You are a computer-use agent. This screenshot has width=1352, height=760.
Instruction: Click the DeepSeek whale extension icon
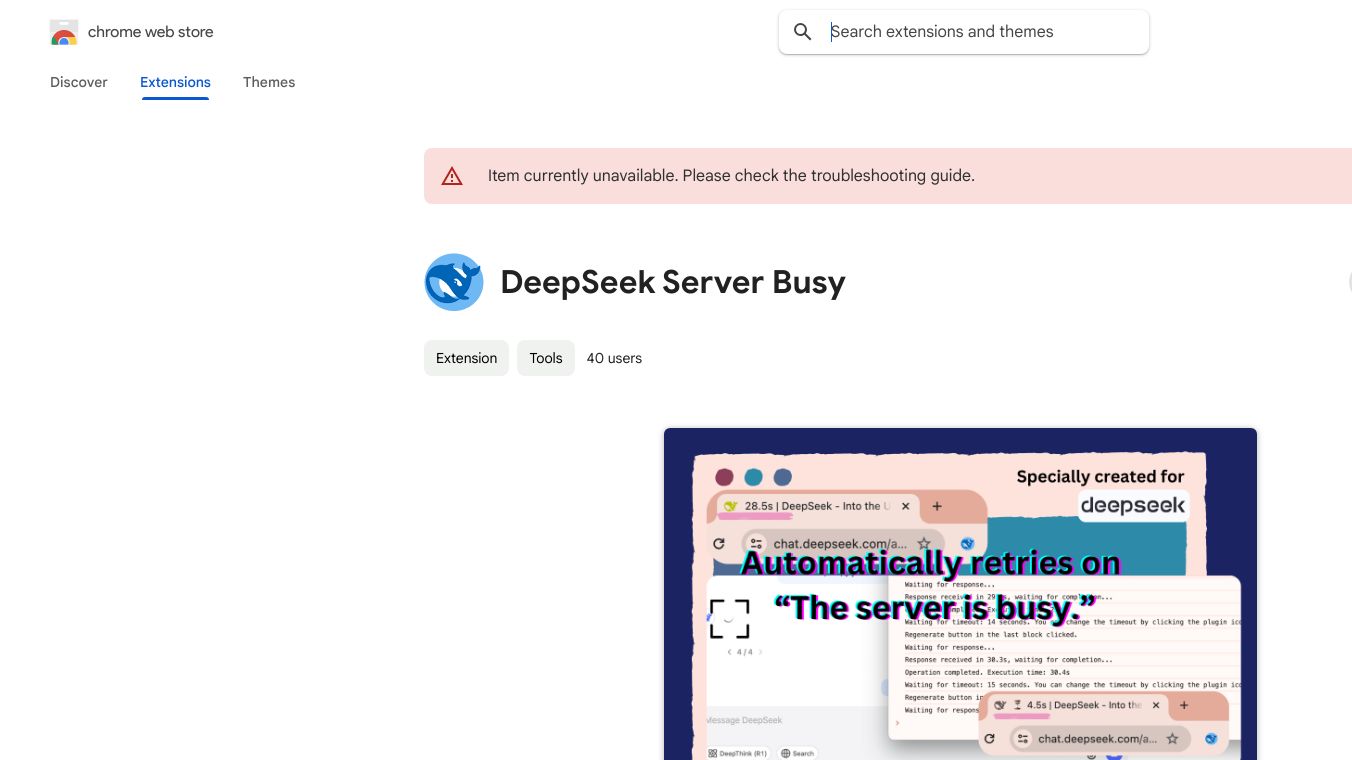(454, 282)
